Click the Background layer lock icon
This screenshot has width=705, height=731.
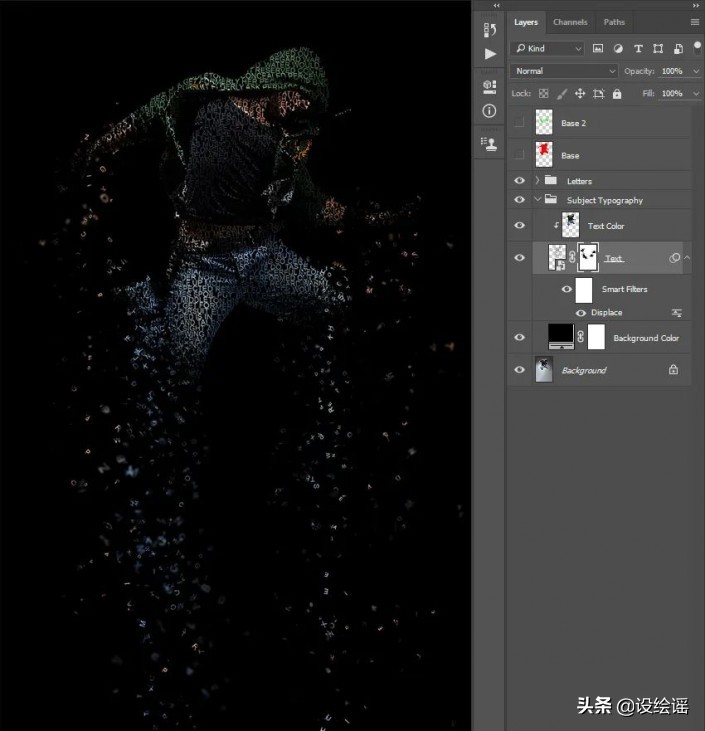[673, 370]
